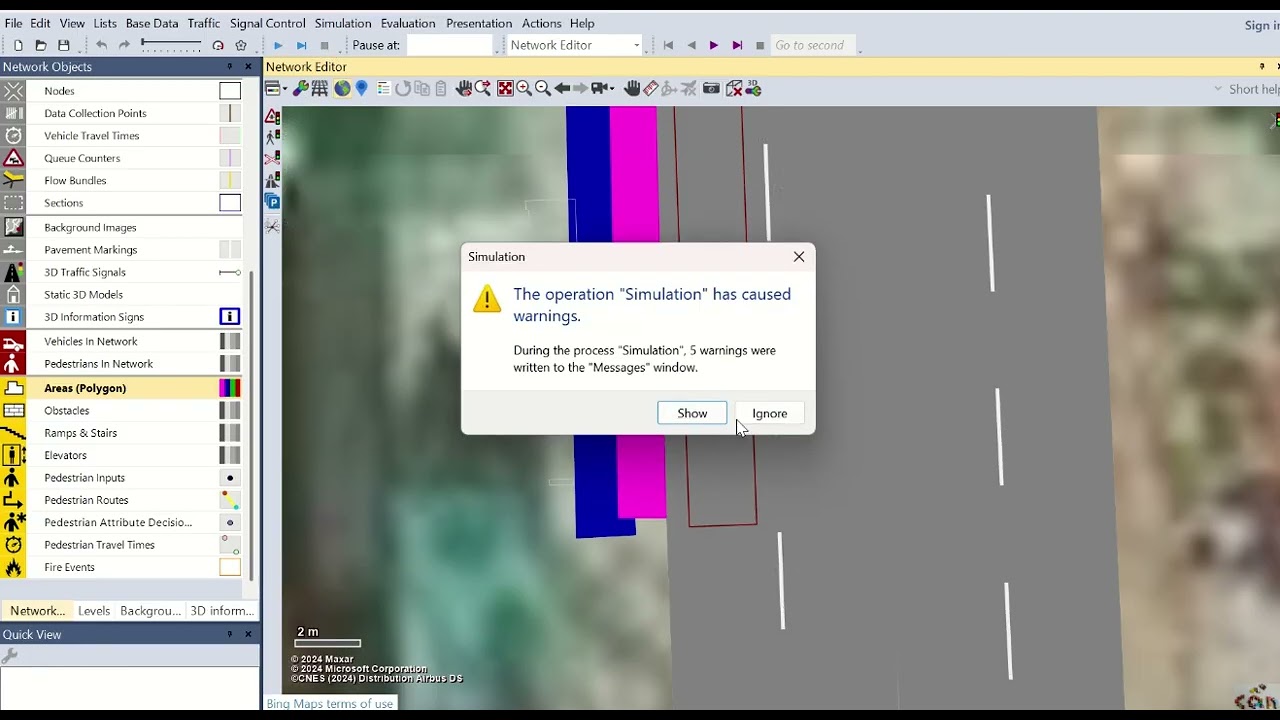Screen dimensions: 1280x720
Task: Click the Nodes graphic swatch
Action: point(230,91)
